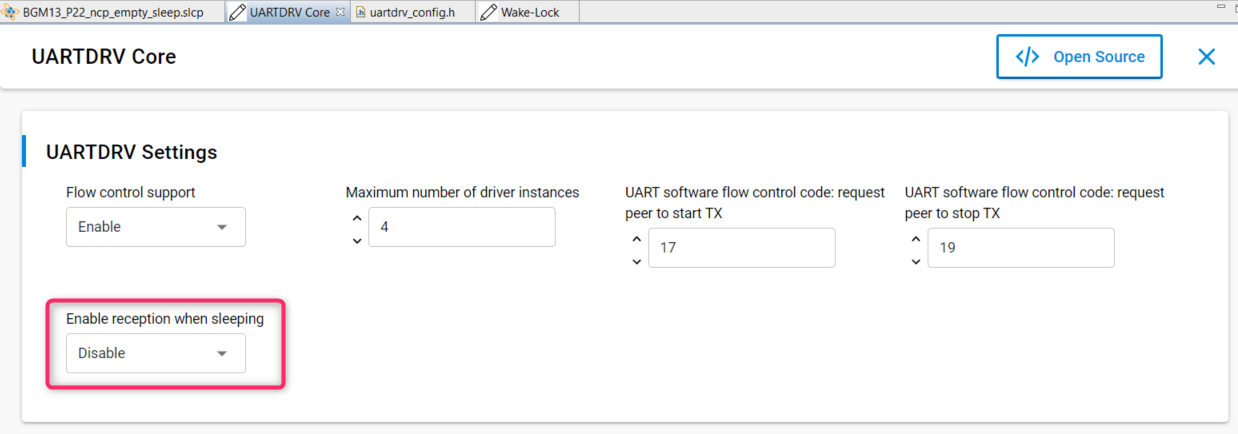Screen dimensions: 1238x434
Task: Close the UARTDRV Core tab using its X
Action: coord(340,12)
